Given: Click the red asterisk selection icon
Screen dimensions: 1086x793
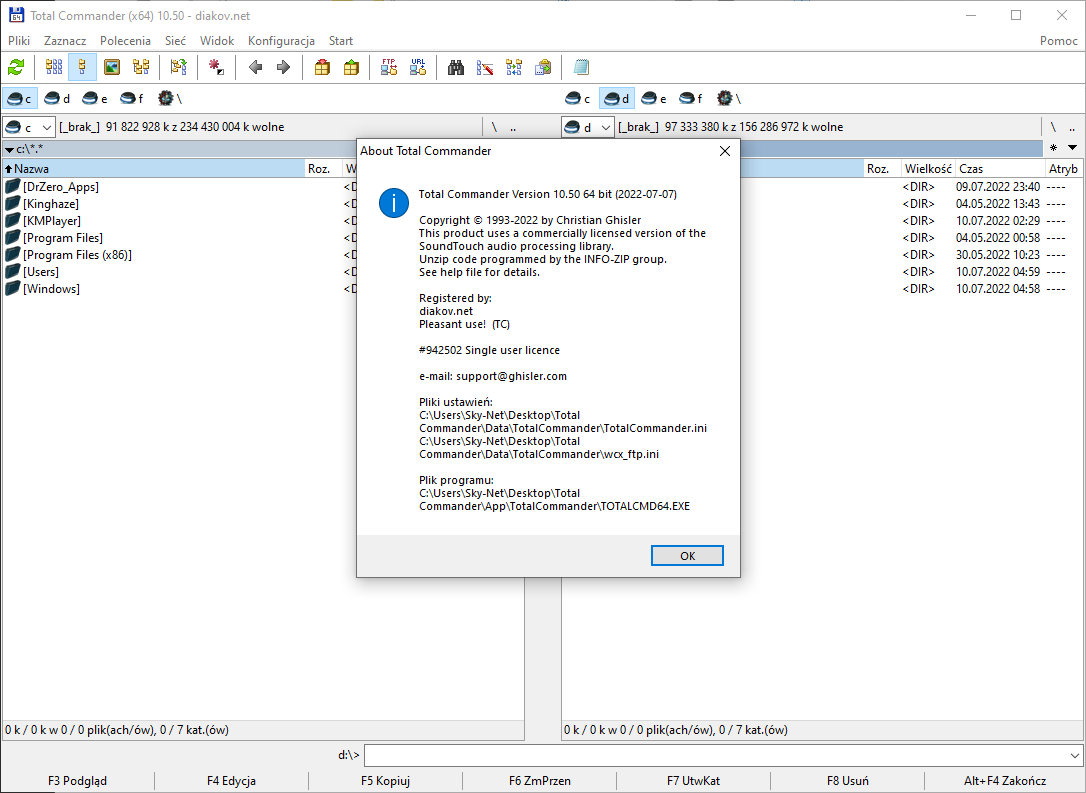Looking at the screenshot, I should [216, 67].
